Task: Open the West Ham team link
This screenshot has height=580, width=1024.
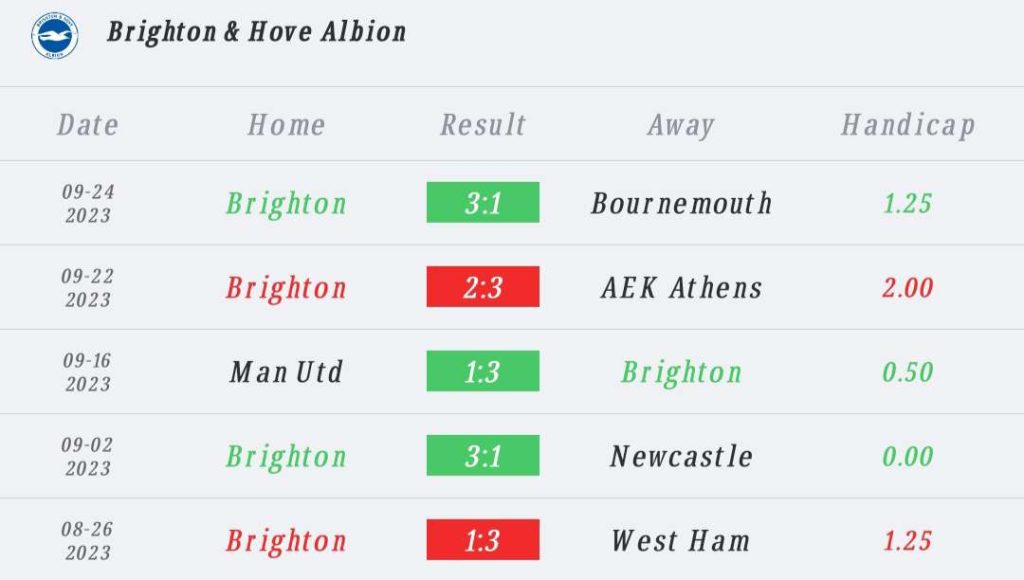Action: 681,541
